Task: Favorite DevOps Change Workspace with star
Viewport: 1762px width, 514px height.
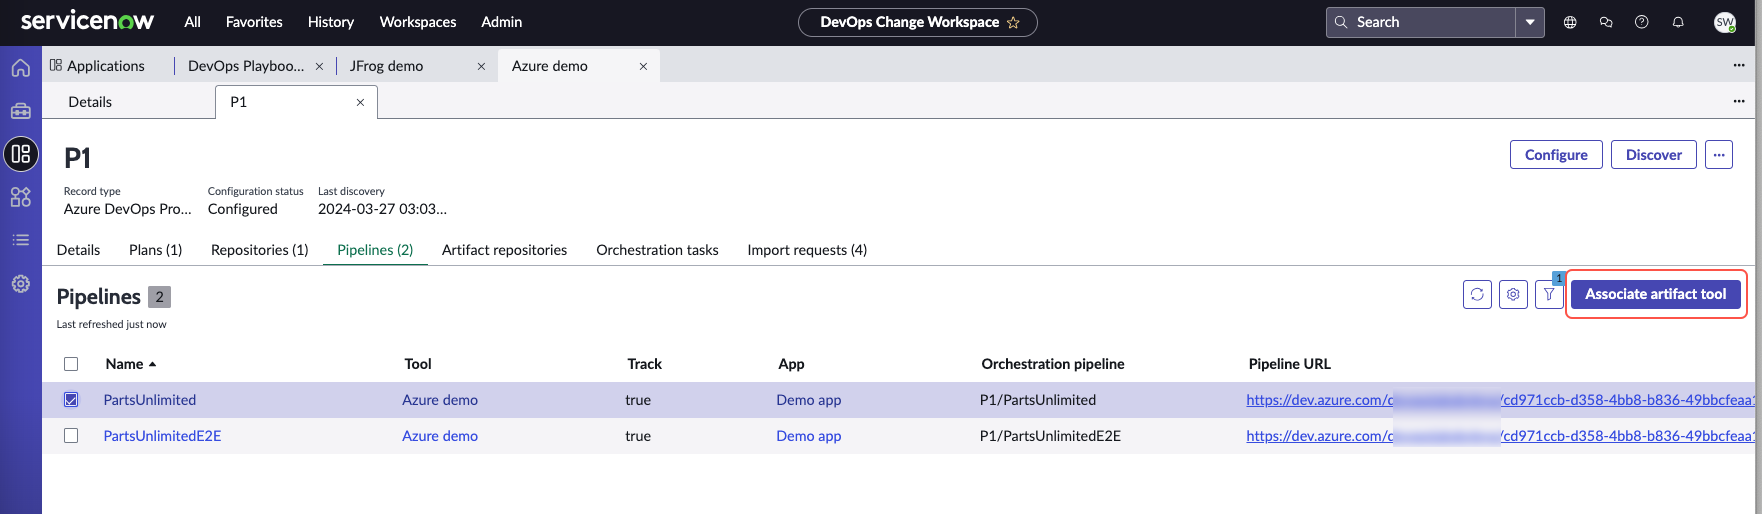Action: 1013,22
